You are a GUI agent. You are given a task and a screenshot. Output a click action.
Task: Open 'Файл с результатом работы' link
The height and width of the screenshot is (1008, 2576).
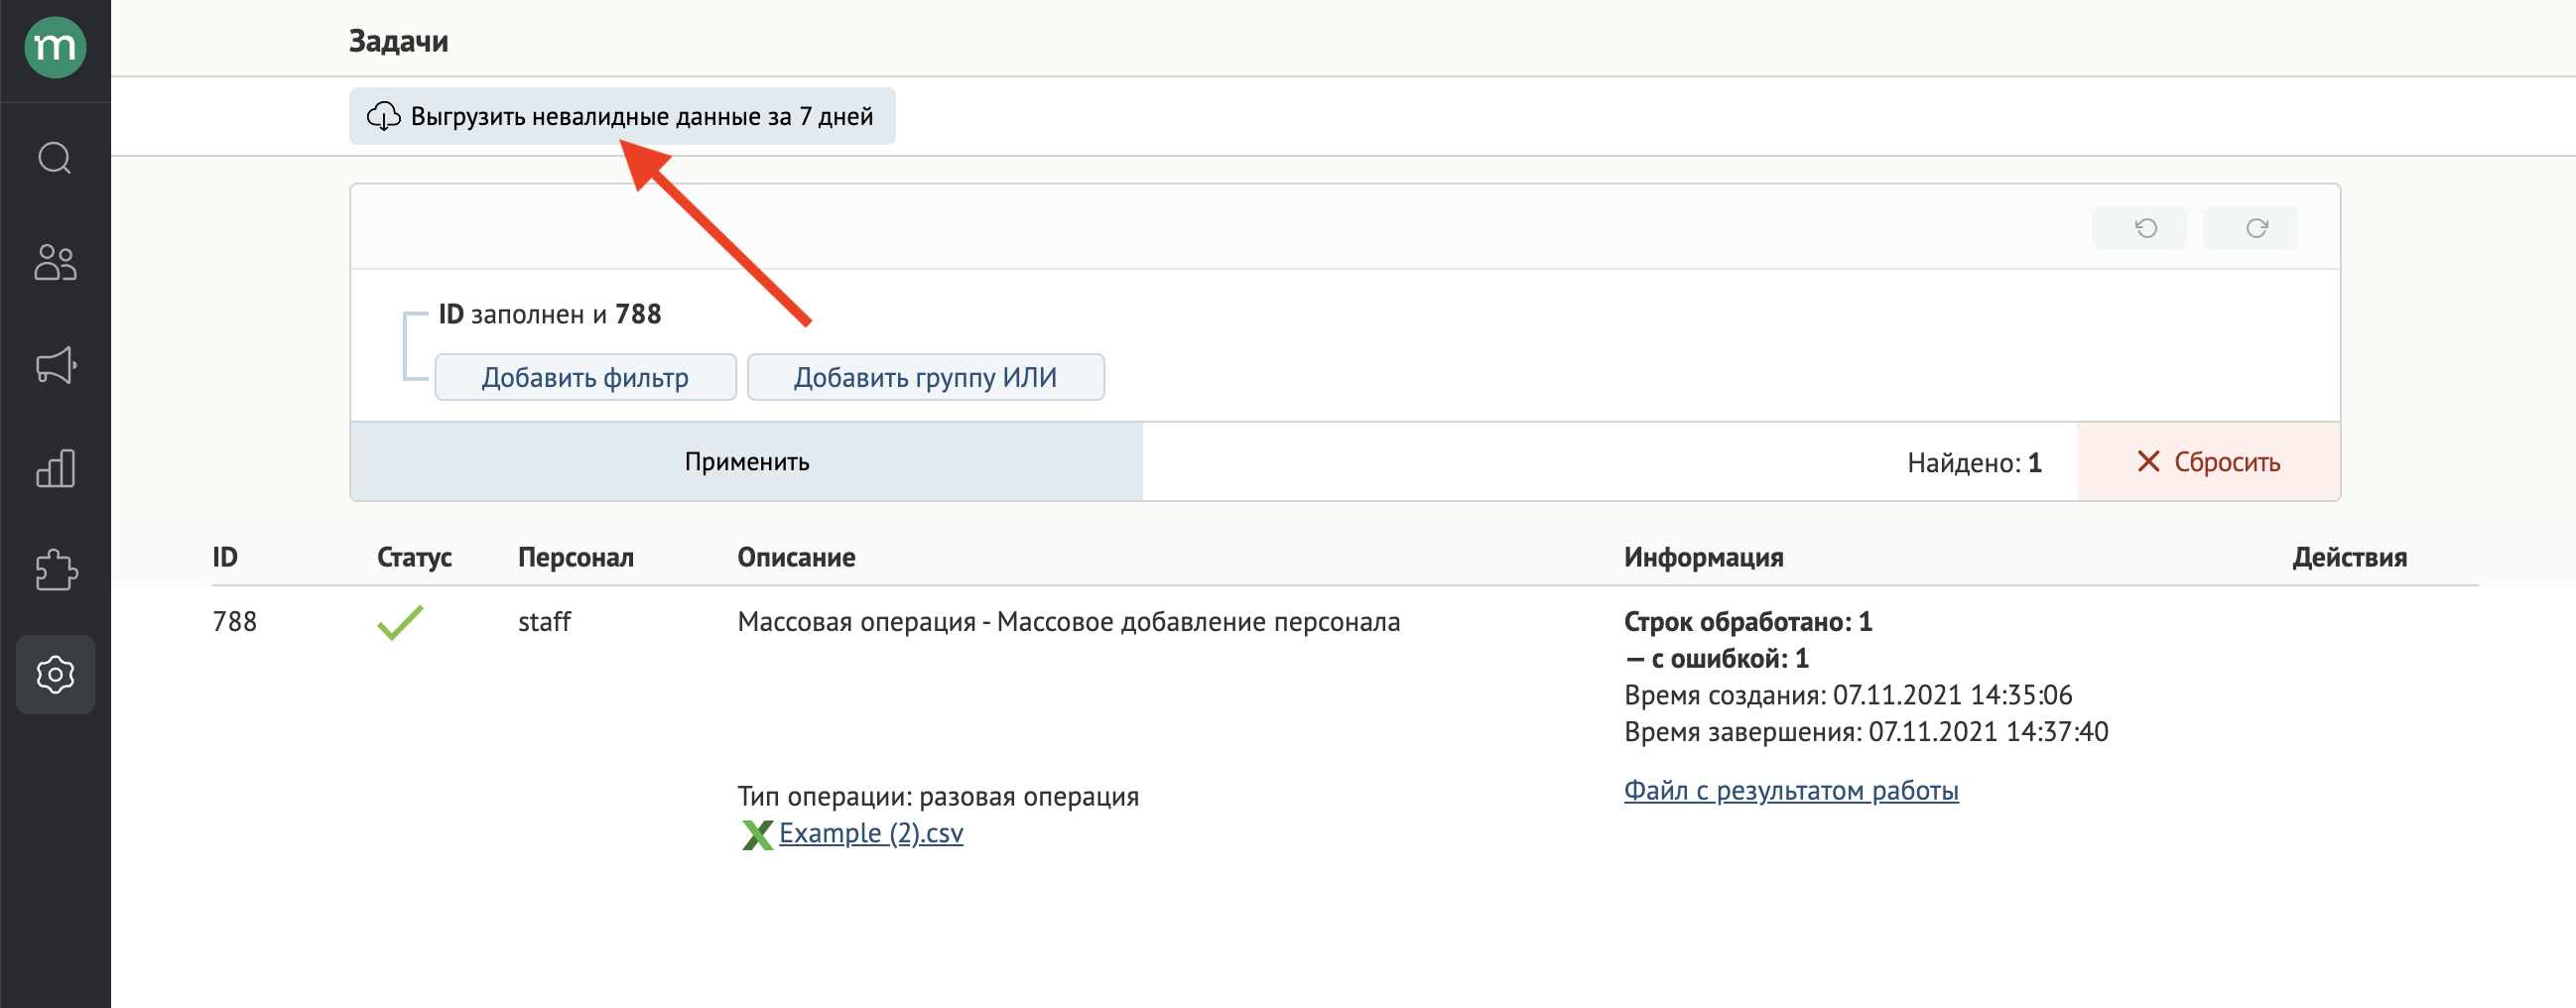coord(1791,790)
